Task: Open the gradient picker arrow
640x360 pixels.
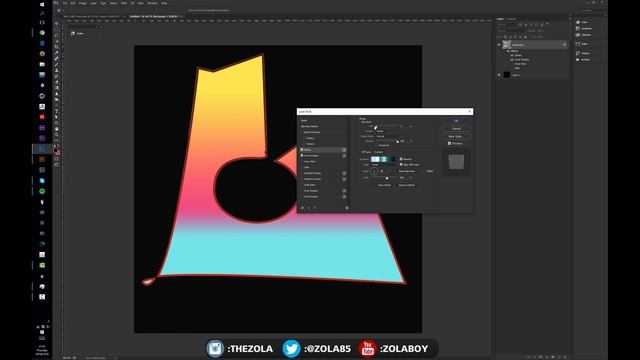Action: click(396, 159)
